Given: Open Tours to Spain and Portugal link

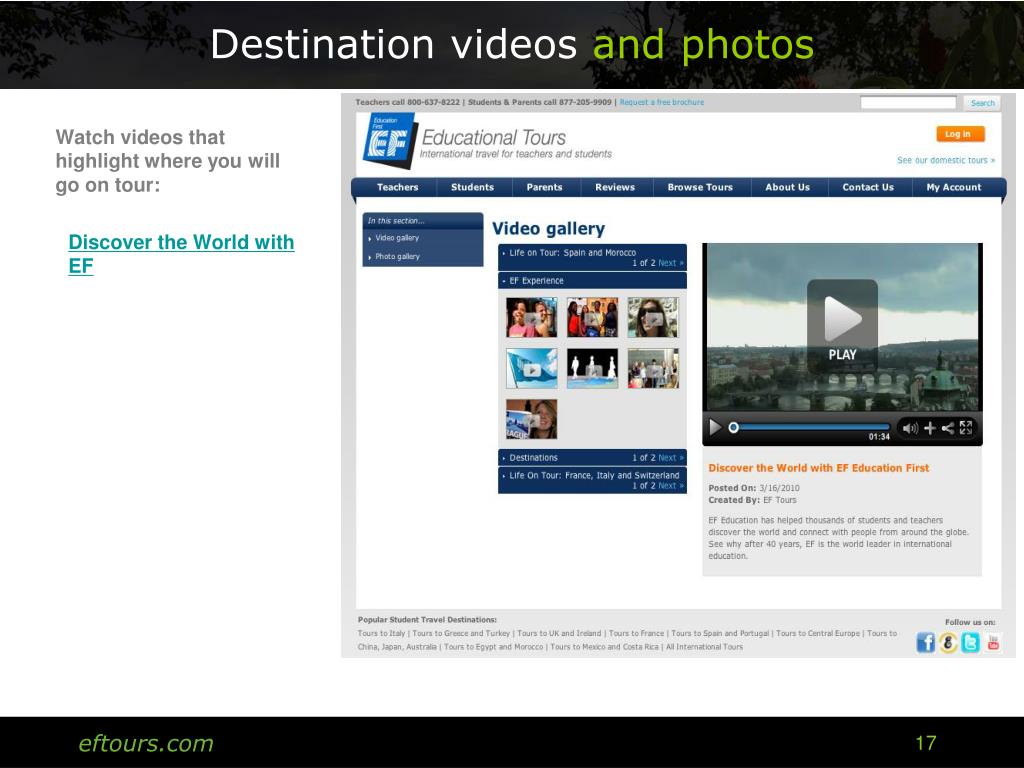Looking at the screenshot, I should click(720, 633).
